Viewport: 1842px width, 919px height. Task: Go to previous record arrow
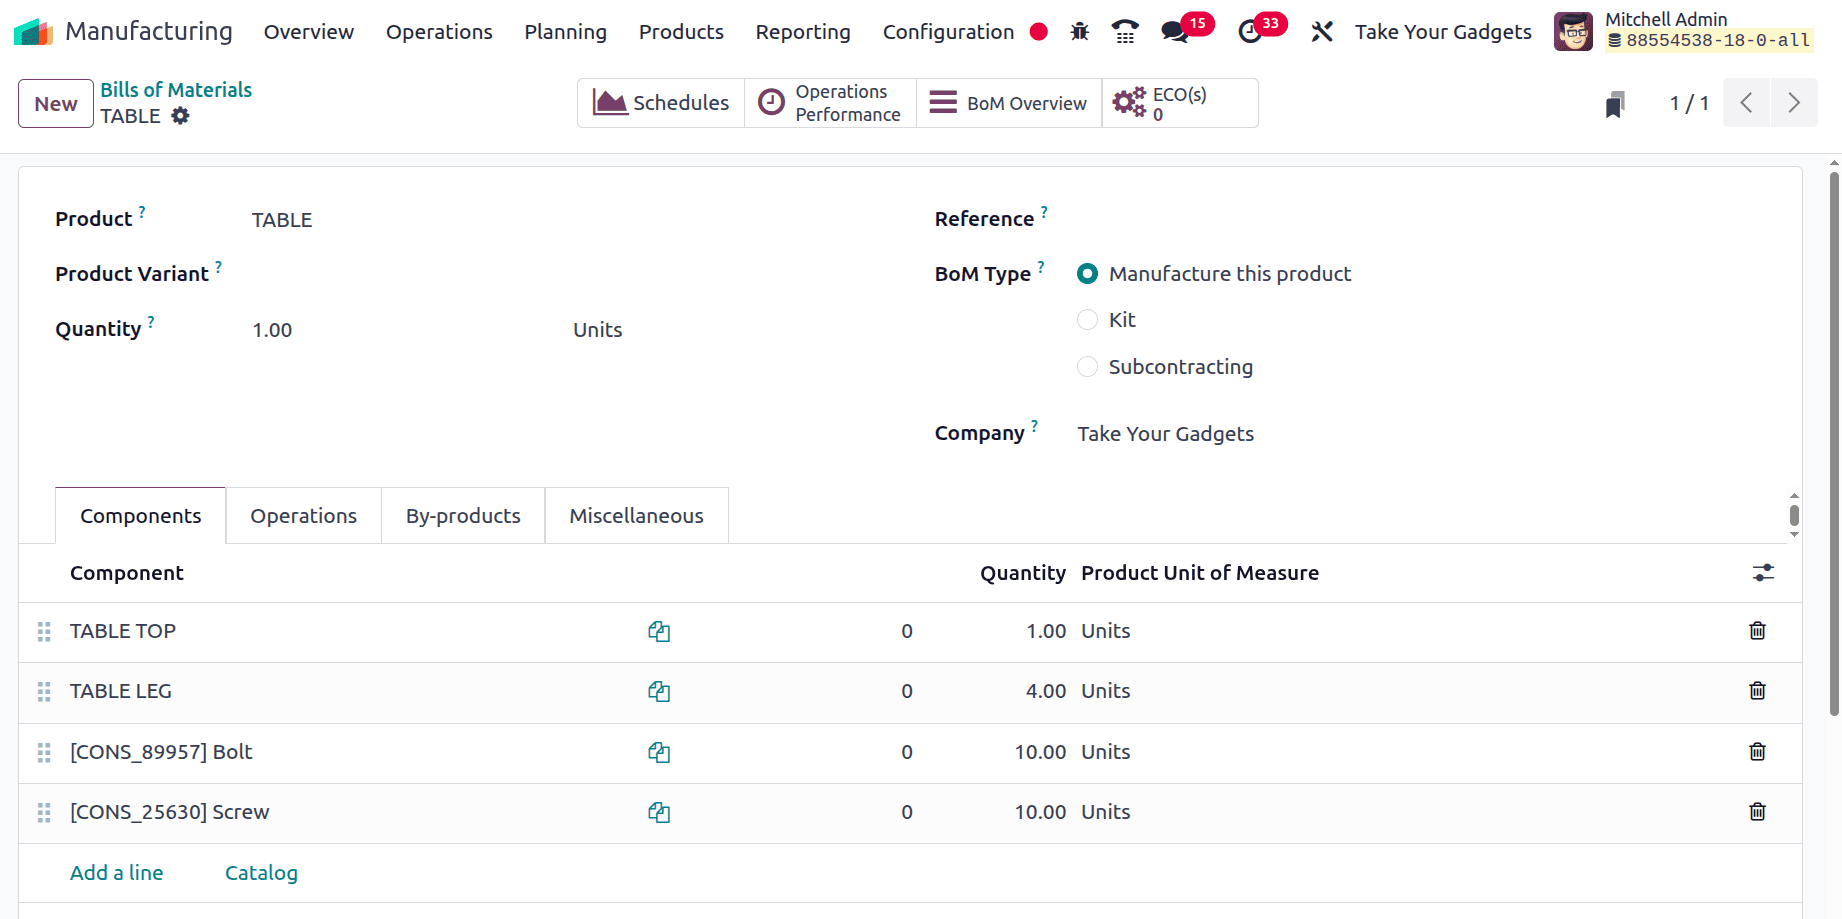click(1746, 103)
